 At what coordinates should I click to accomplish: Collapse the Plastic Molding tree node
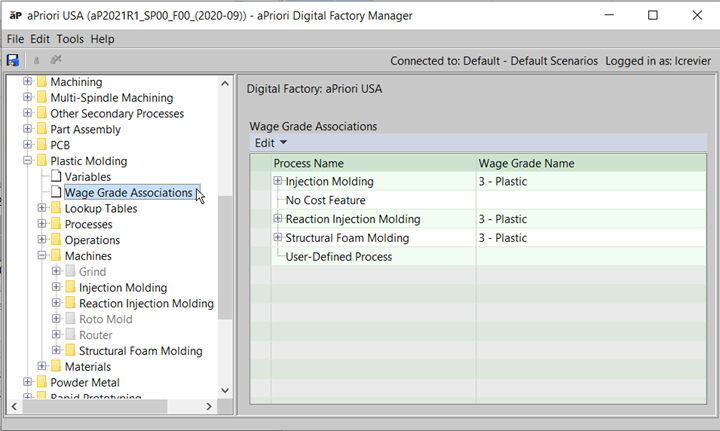pos(28,161)
